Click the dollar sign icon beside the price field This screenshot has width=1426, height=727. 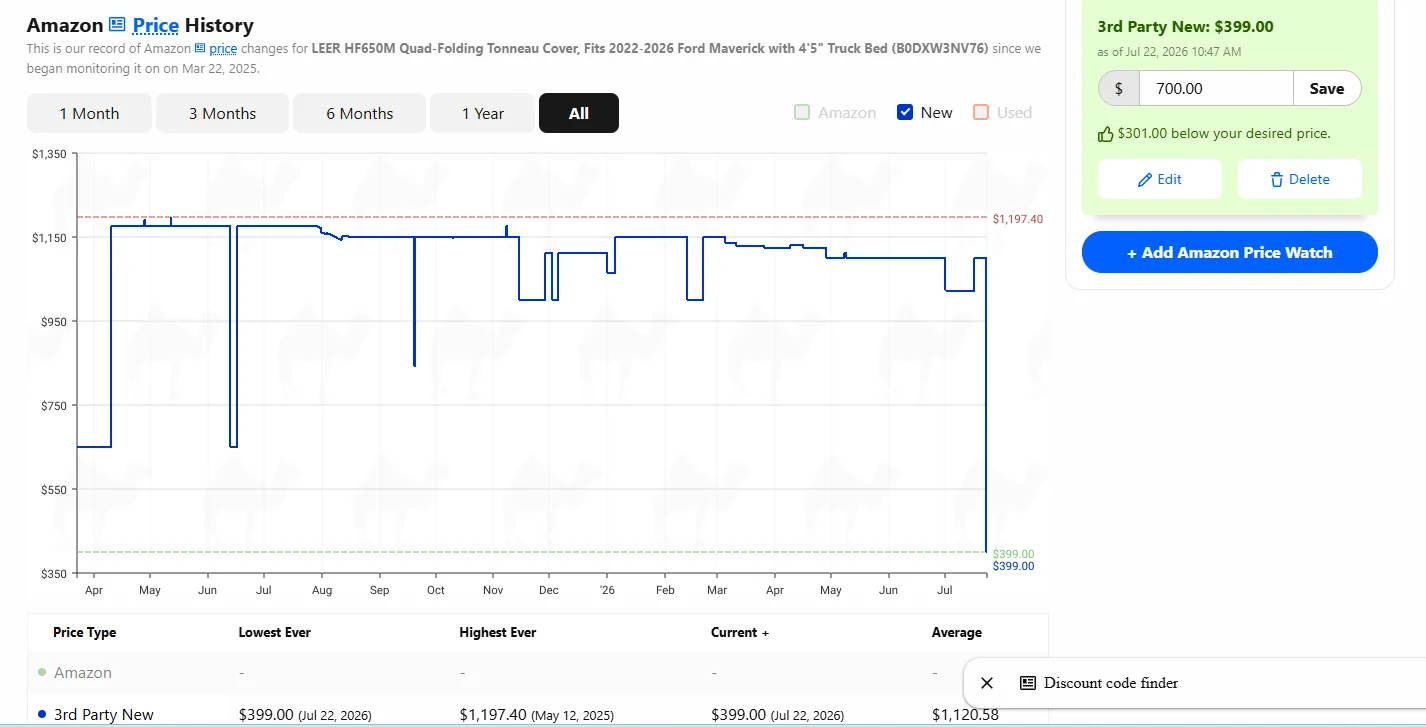pyautogui.click(x=1119, y=88)
